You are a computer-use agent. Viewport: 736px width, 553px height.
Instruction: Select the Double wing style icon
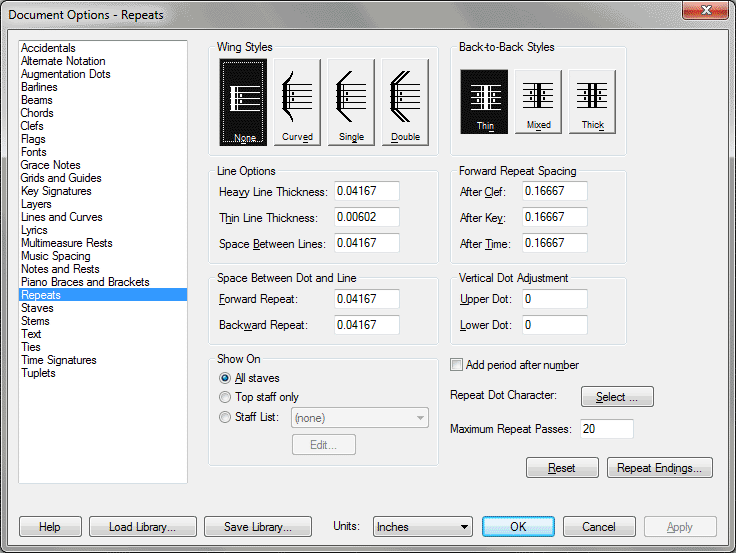(405, 102)
